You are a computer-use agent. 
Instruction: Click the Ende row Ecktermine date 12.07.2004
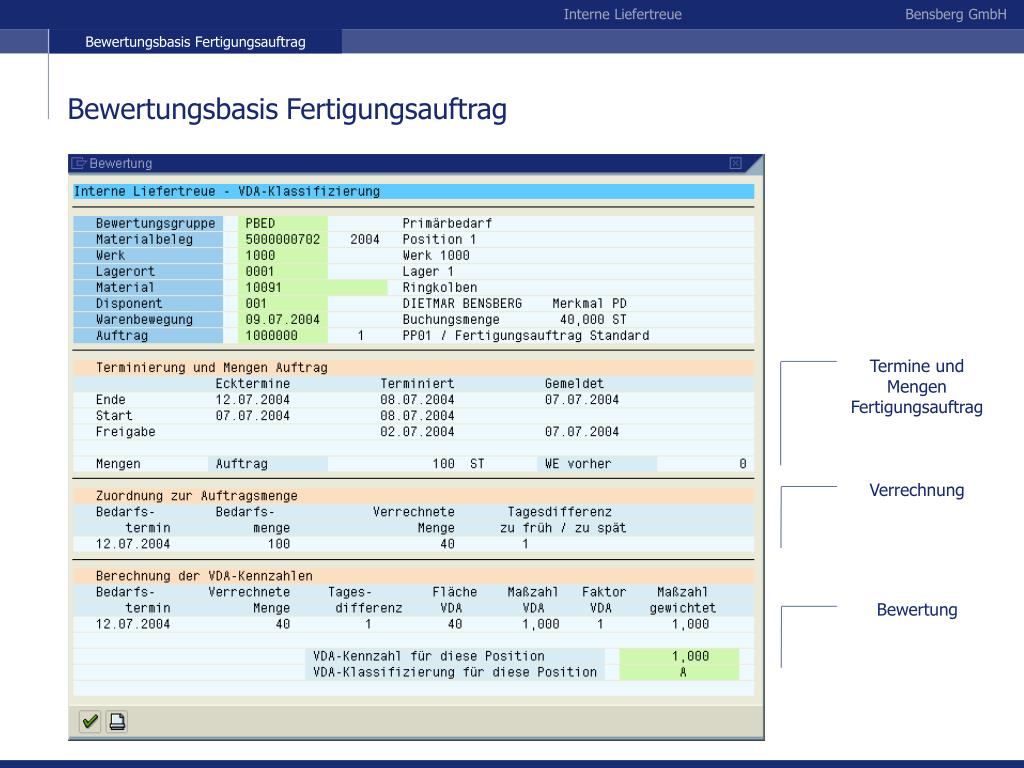pos(253,400)
